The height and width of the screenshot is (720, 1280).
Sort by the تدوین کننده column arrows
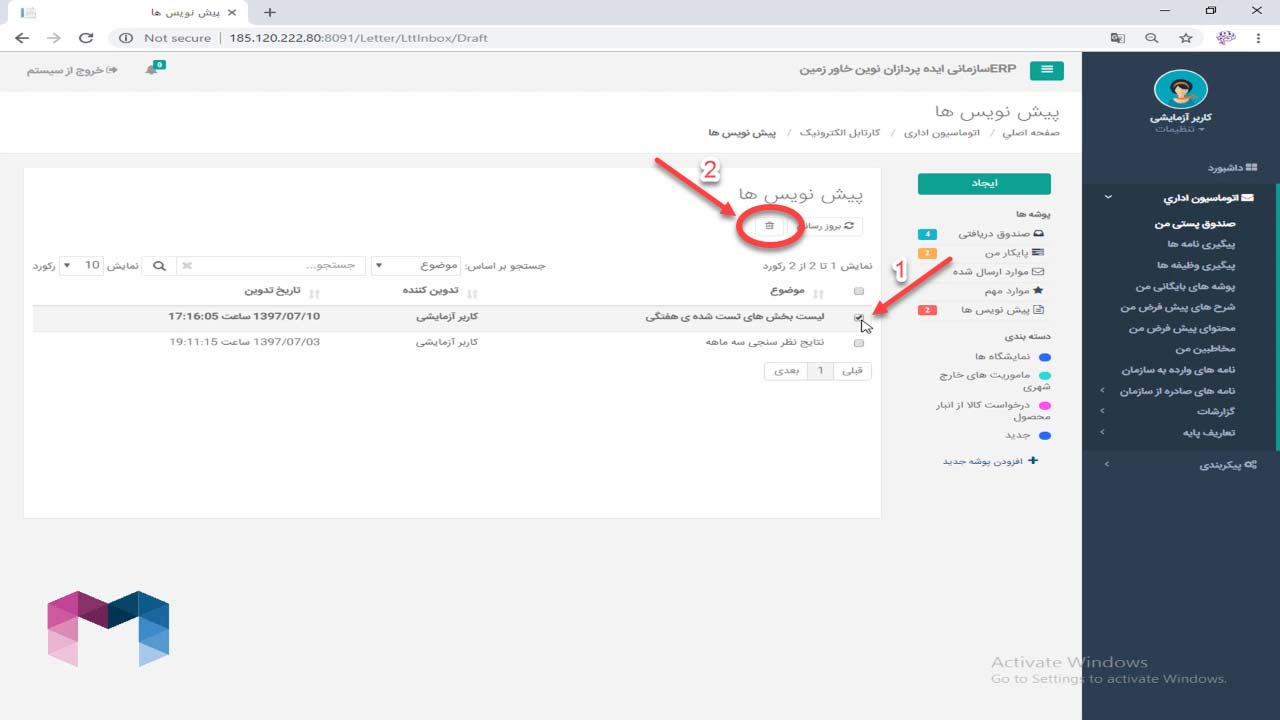click(x=473, y=293)
